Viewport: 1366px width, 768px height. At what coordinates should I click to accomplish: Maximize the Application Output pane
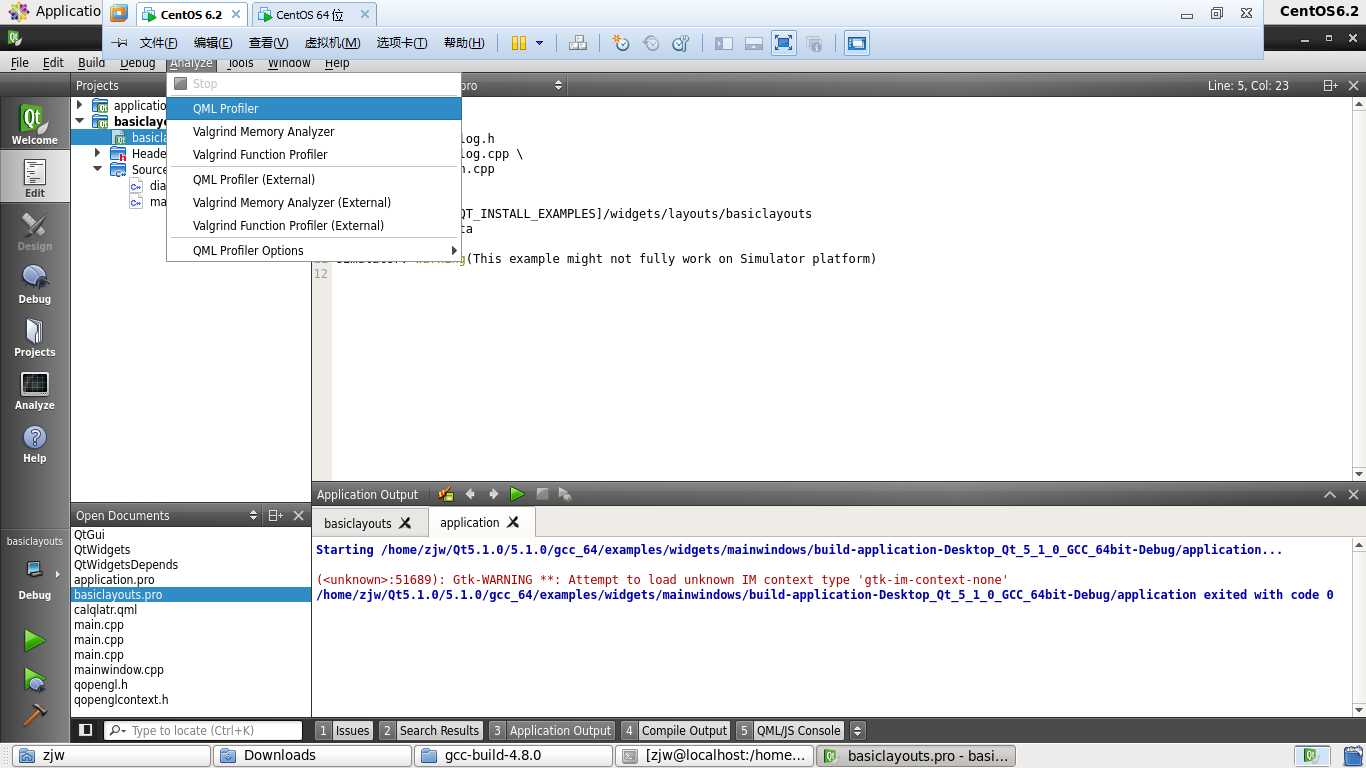tap(1330, 494)
